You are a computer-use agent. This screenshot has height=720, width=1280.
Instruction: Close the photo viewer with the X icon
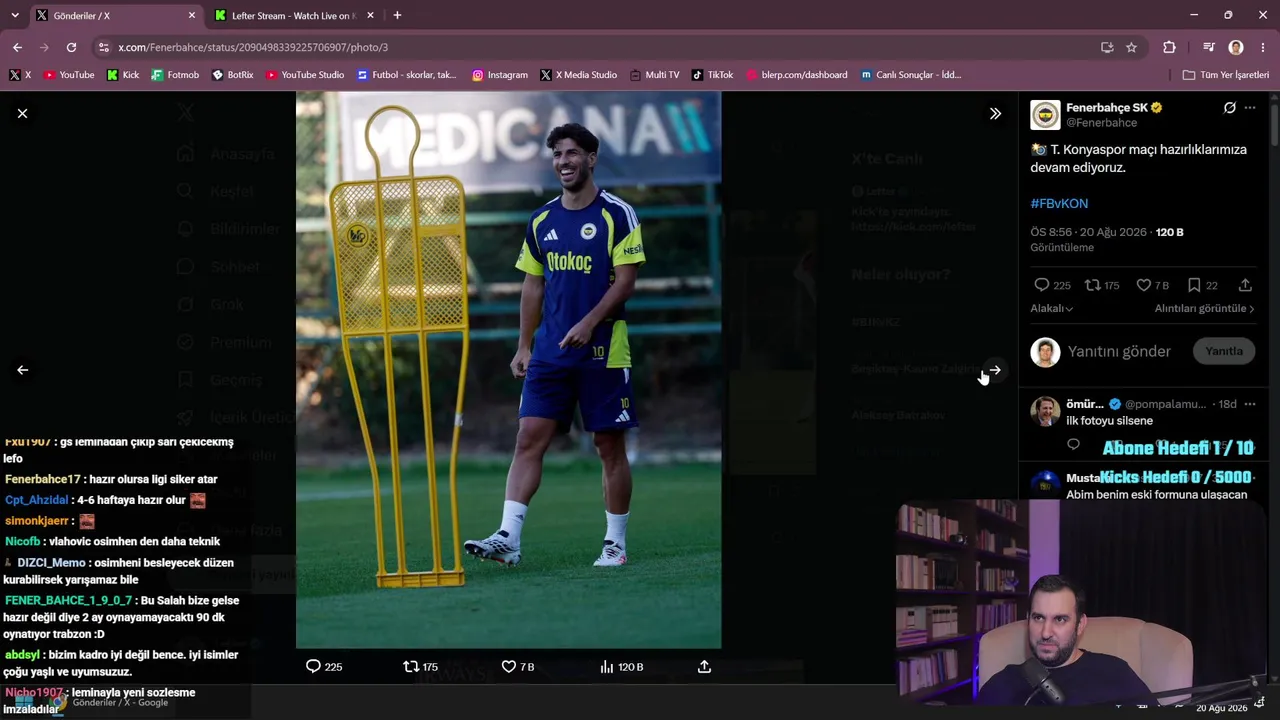tap(22, 114)
